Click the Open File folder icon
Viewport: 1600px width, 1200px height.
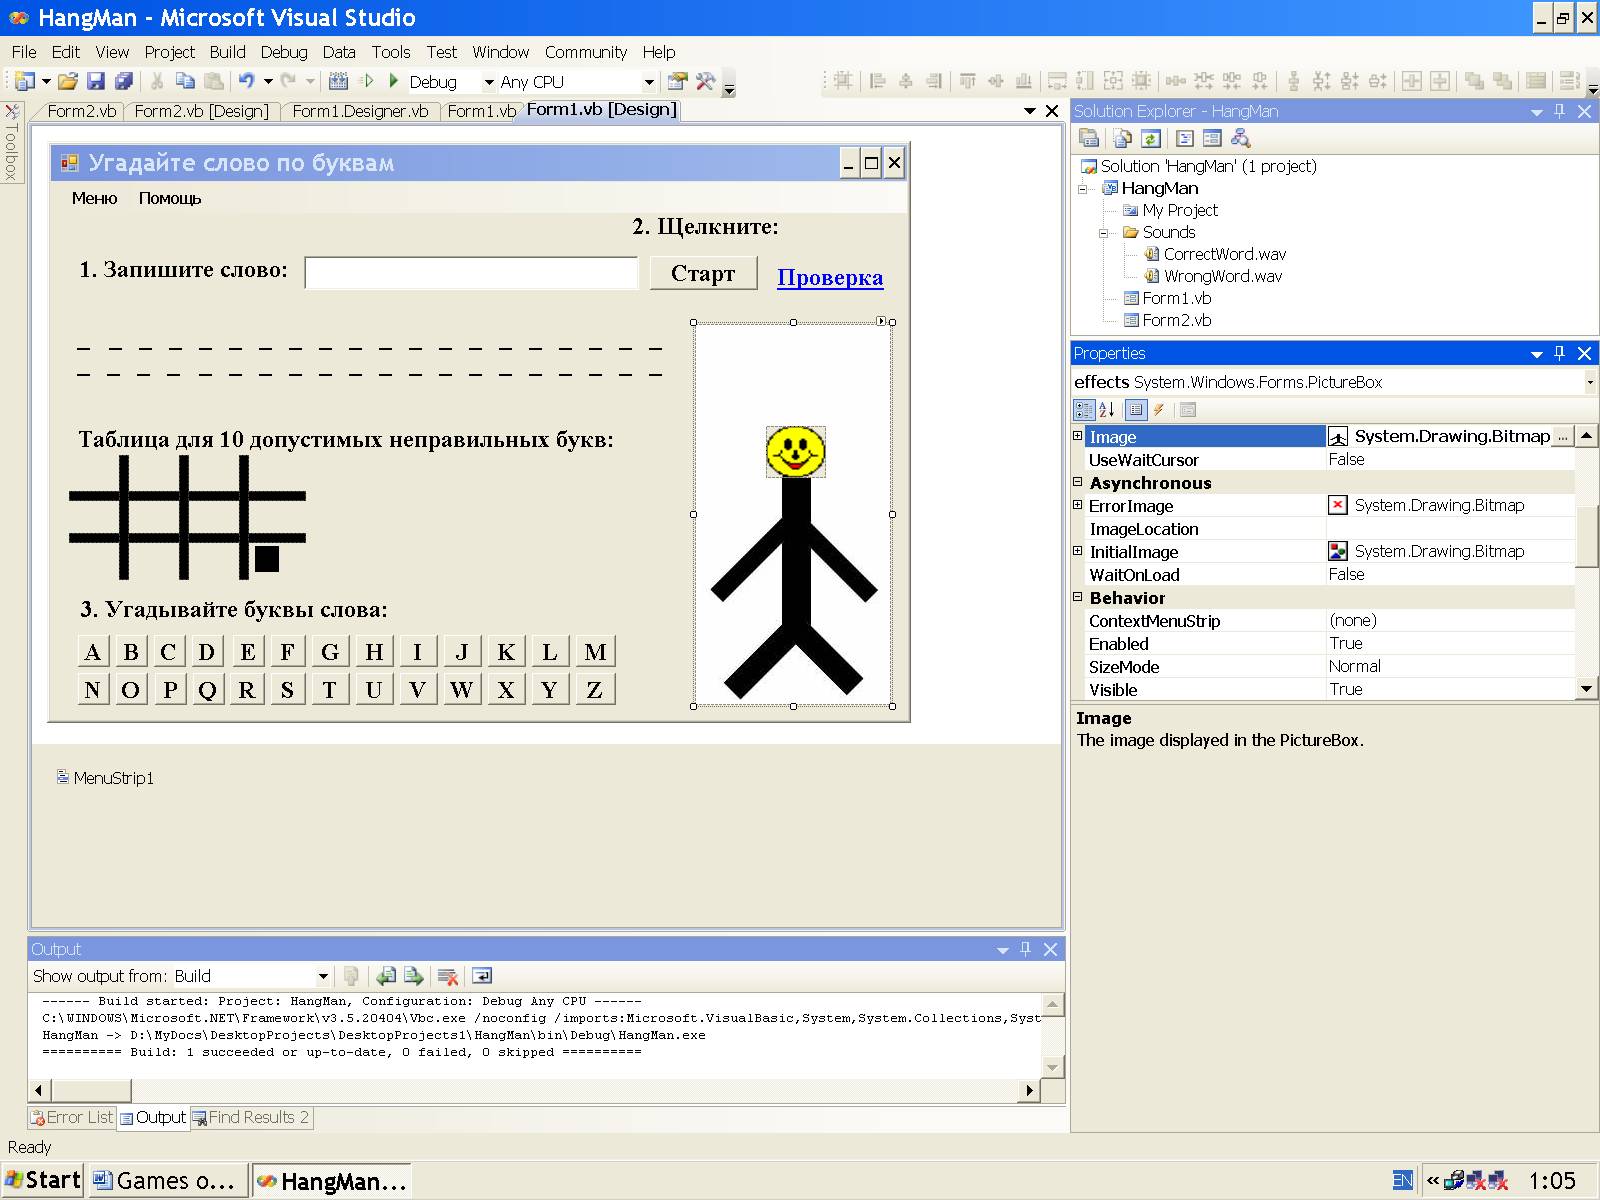click(x=67, y=82)
